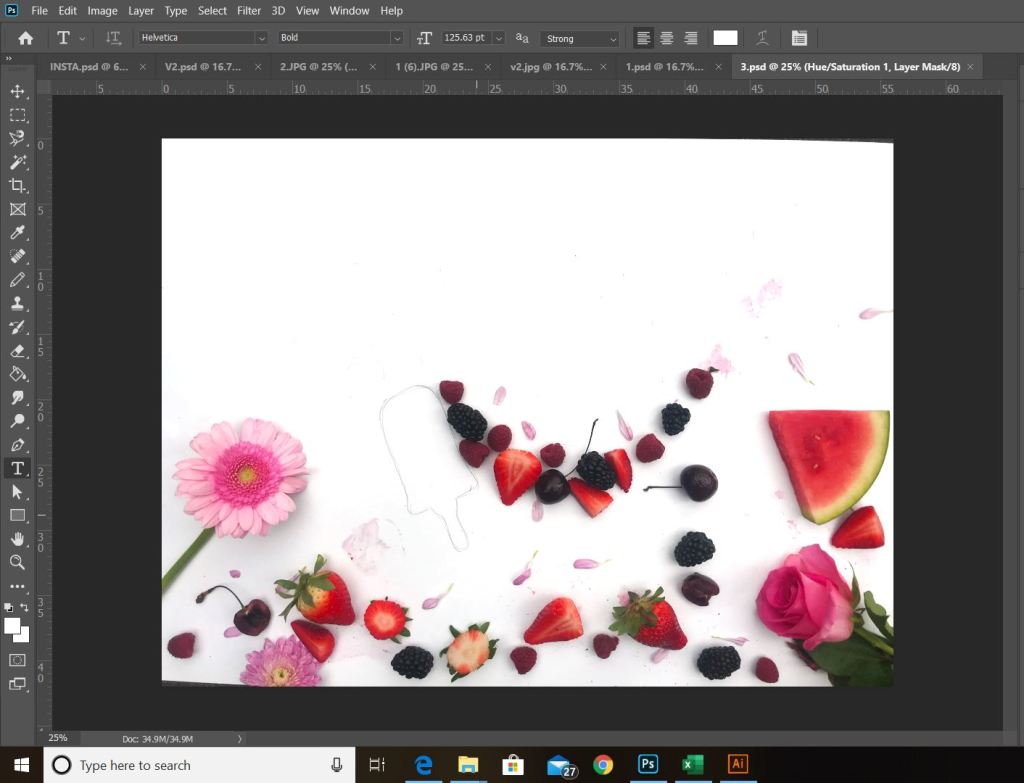Screen dimensions: 1024x783
Task: Toggle Quick Mask mode
Action: tap(17, 660)
